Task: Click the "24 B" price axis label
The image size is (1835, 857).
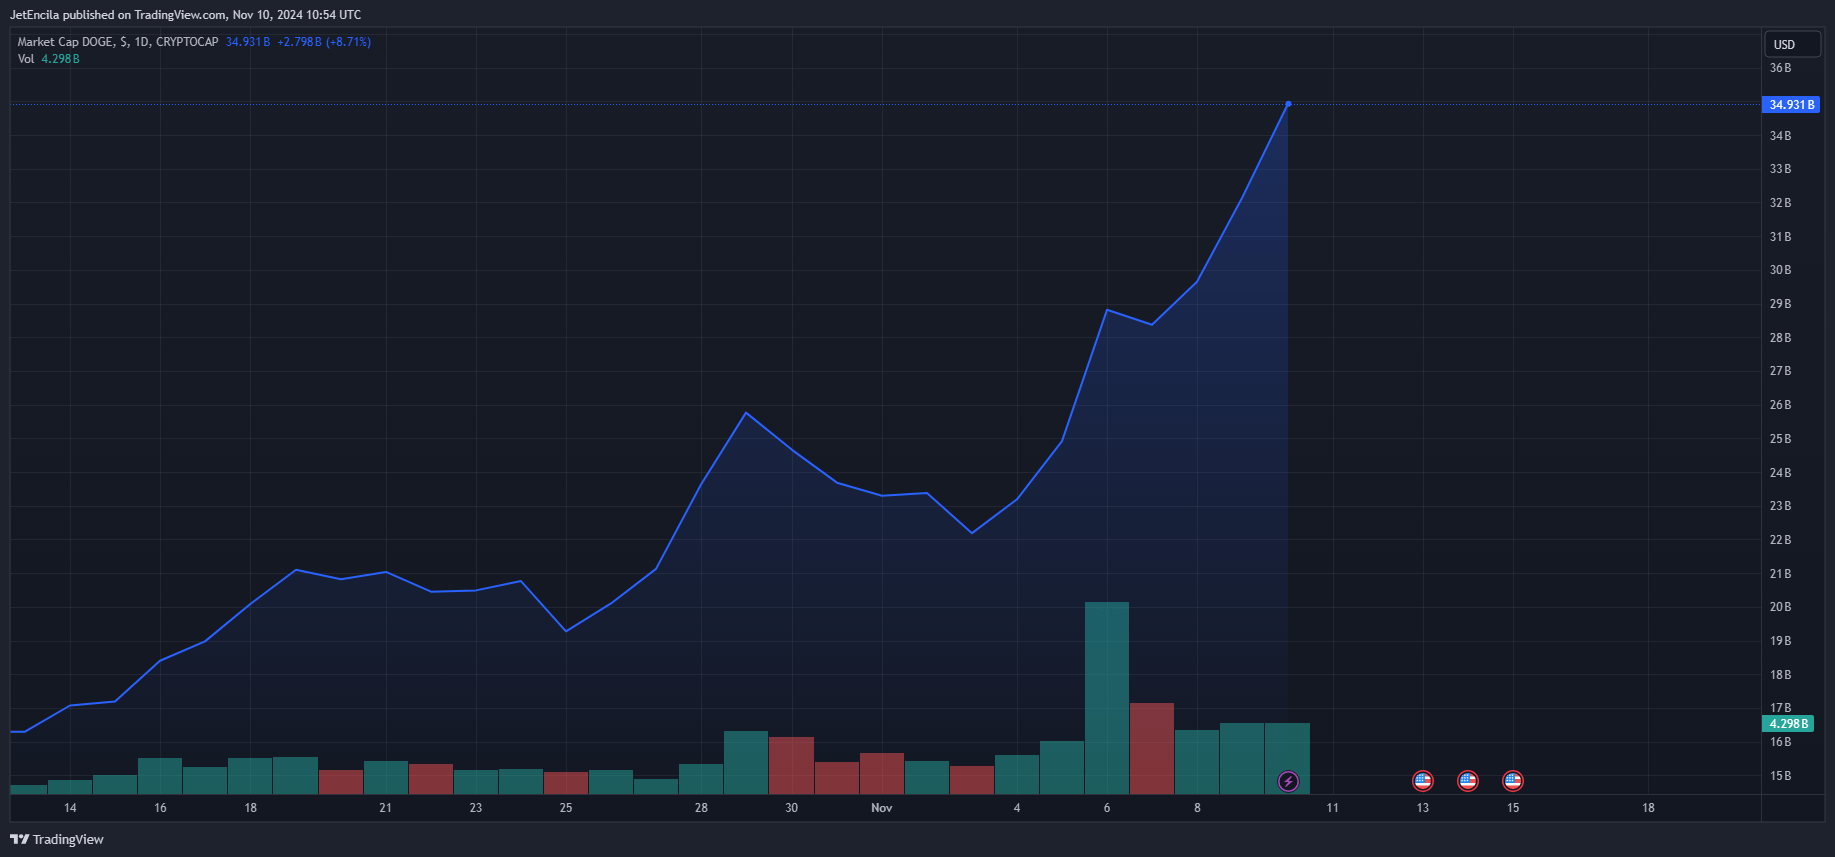Action: click(1781, 473)
